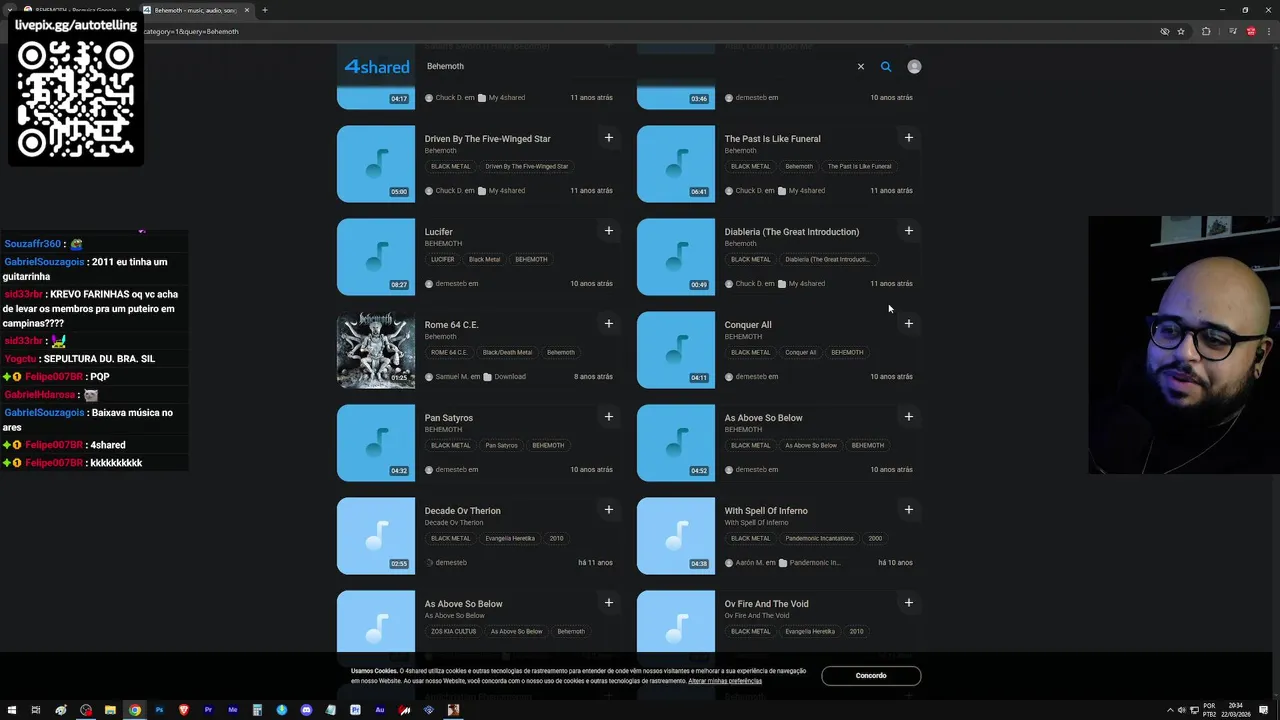This screenshot has width=1280, height=720.
Task: Run search with the magnifier icon
Action: pos(886,66)
